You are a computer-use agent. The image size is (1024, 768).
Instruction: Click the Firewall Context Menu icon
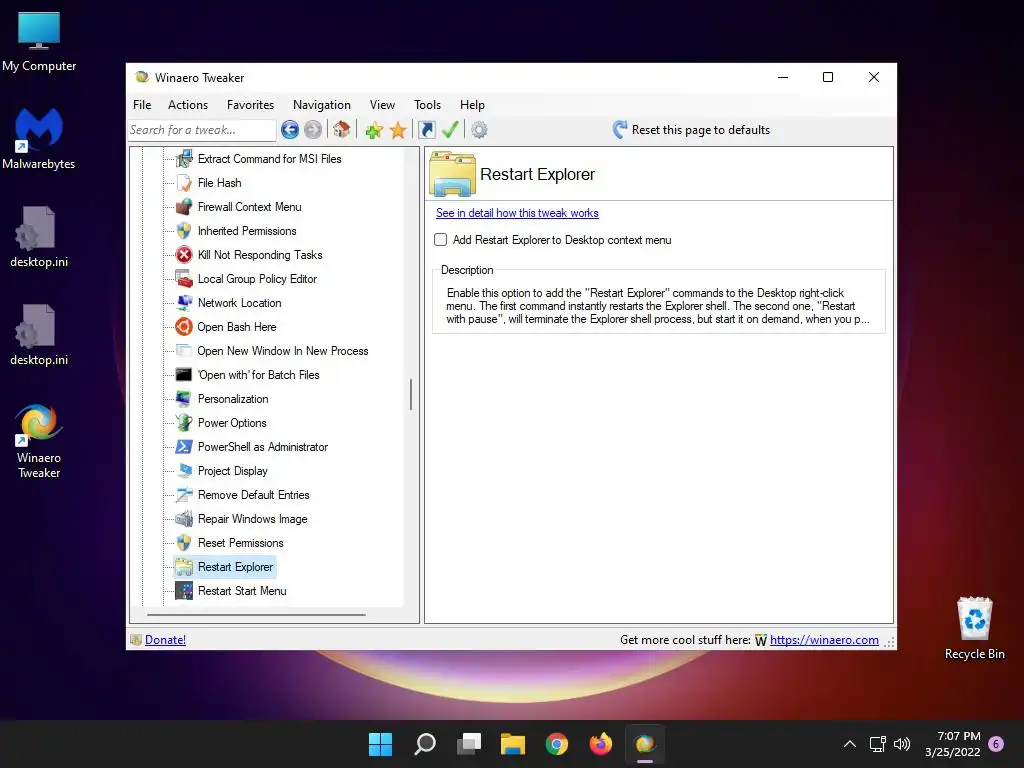coord(185,207)
